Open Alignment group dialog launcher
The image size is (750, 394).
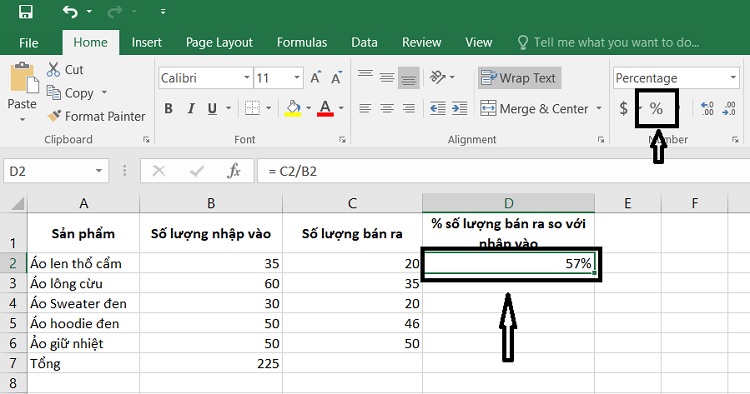pos(601,140)
